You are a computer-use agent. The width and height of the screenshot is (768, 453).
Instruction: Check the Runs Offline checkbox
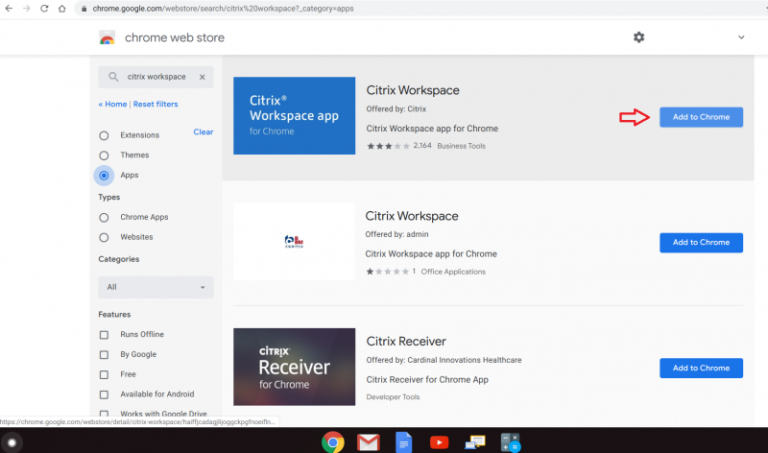coord(104,335)
